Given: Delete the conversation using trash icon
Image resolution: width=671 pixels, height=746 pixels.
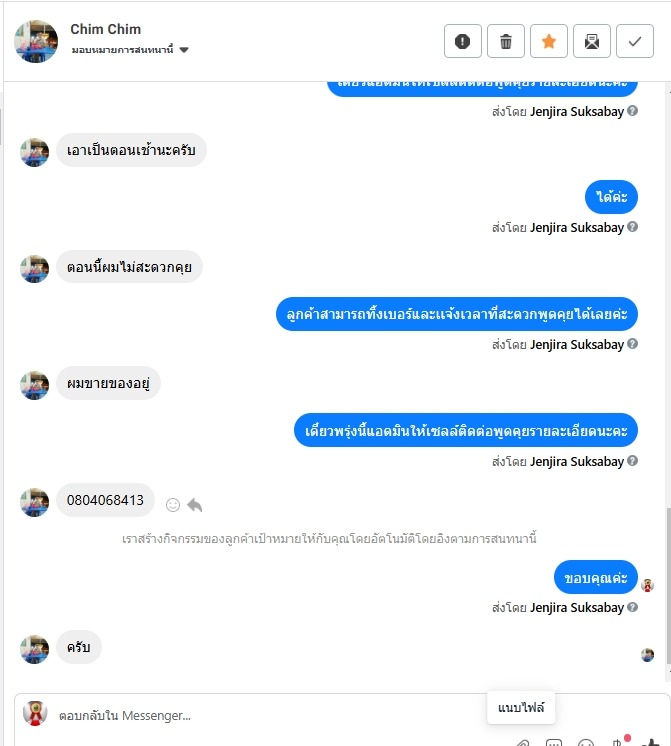Looking at the screenshot, I should tap(505, 41).
